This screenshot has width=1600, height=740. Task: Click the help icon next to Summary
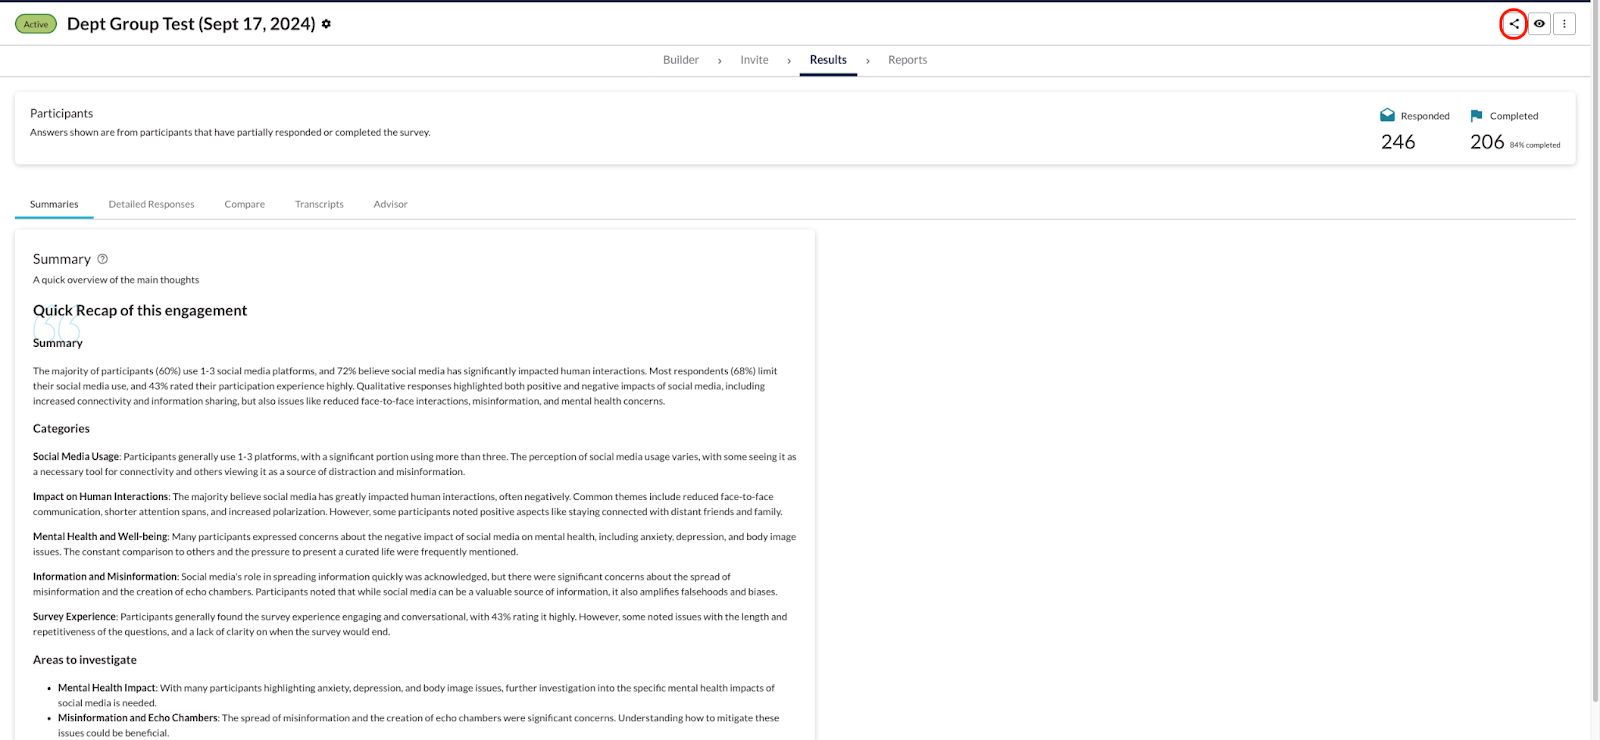coord(102,259)
